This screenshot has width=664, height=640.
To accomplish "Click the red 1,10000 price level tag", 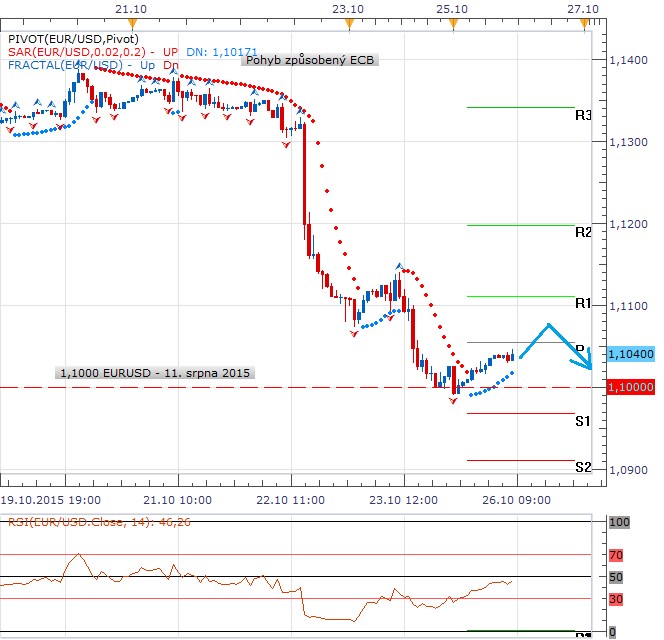I will (x=630, y=386).
